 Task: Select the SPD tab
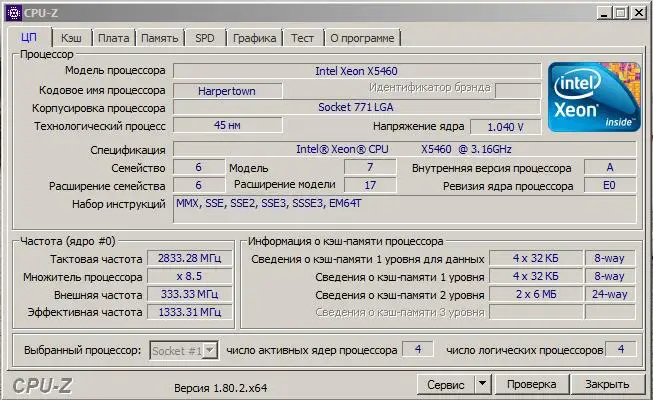(205, 38)
